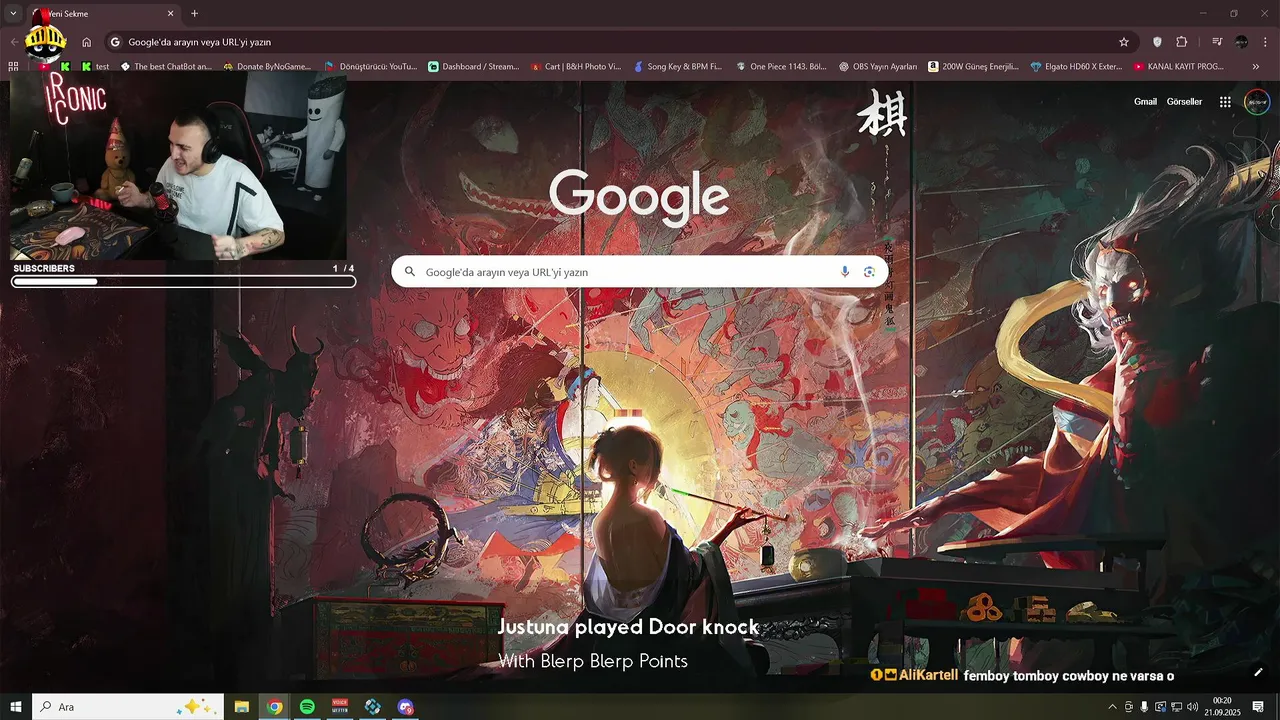Open 'Dashboard / Stream...' bookmark

click(473, 67)
